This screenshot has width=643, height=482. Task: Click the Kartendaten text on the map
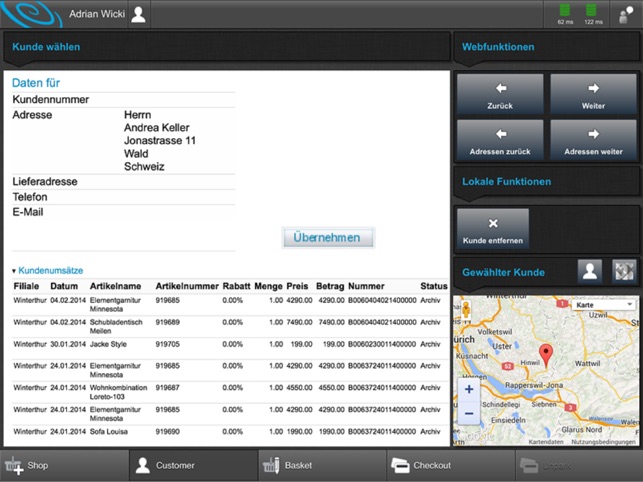546,442
